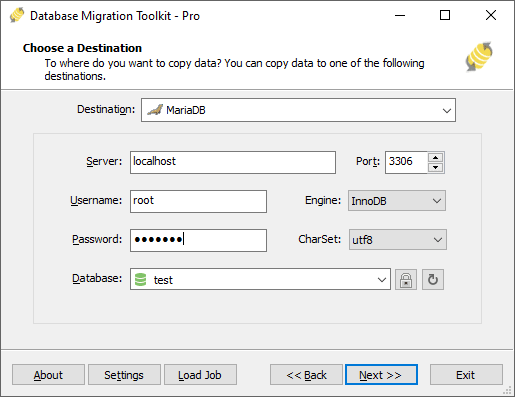Go to previous step with Back
515x397 pixels.
(x=306, y=375)
